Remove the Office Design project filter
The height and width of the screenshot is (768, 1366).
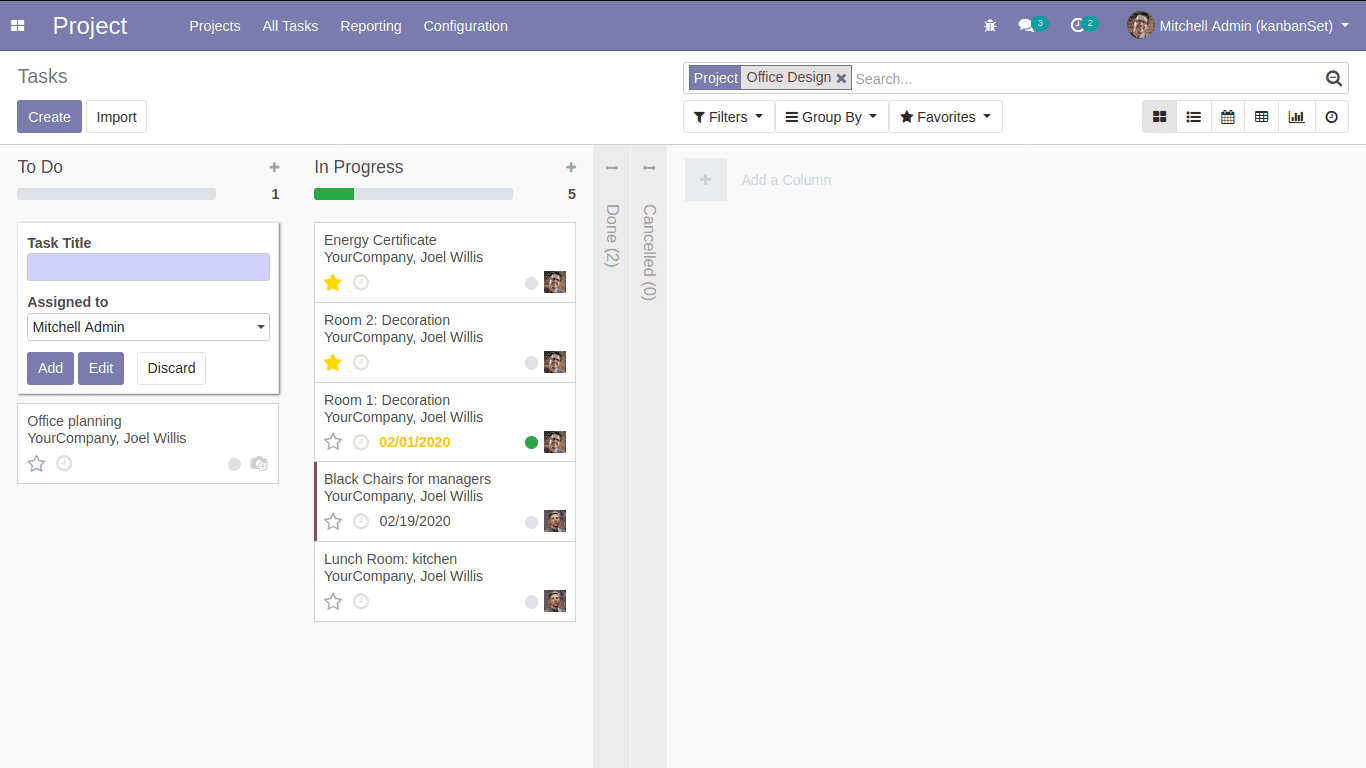[x=842, y=78]
